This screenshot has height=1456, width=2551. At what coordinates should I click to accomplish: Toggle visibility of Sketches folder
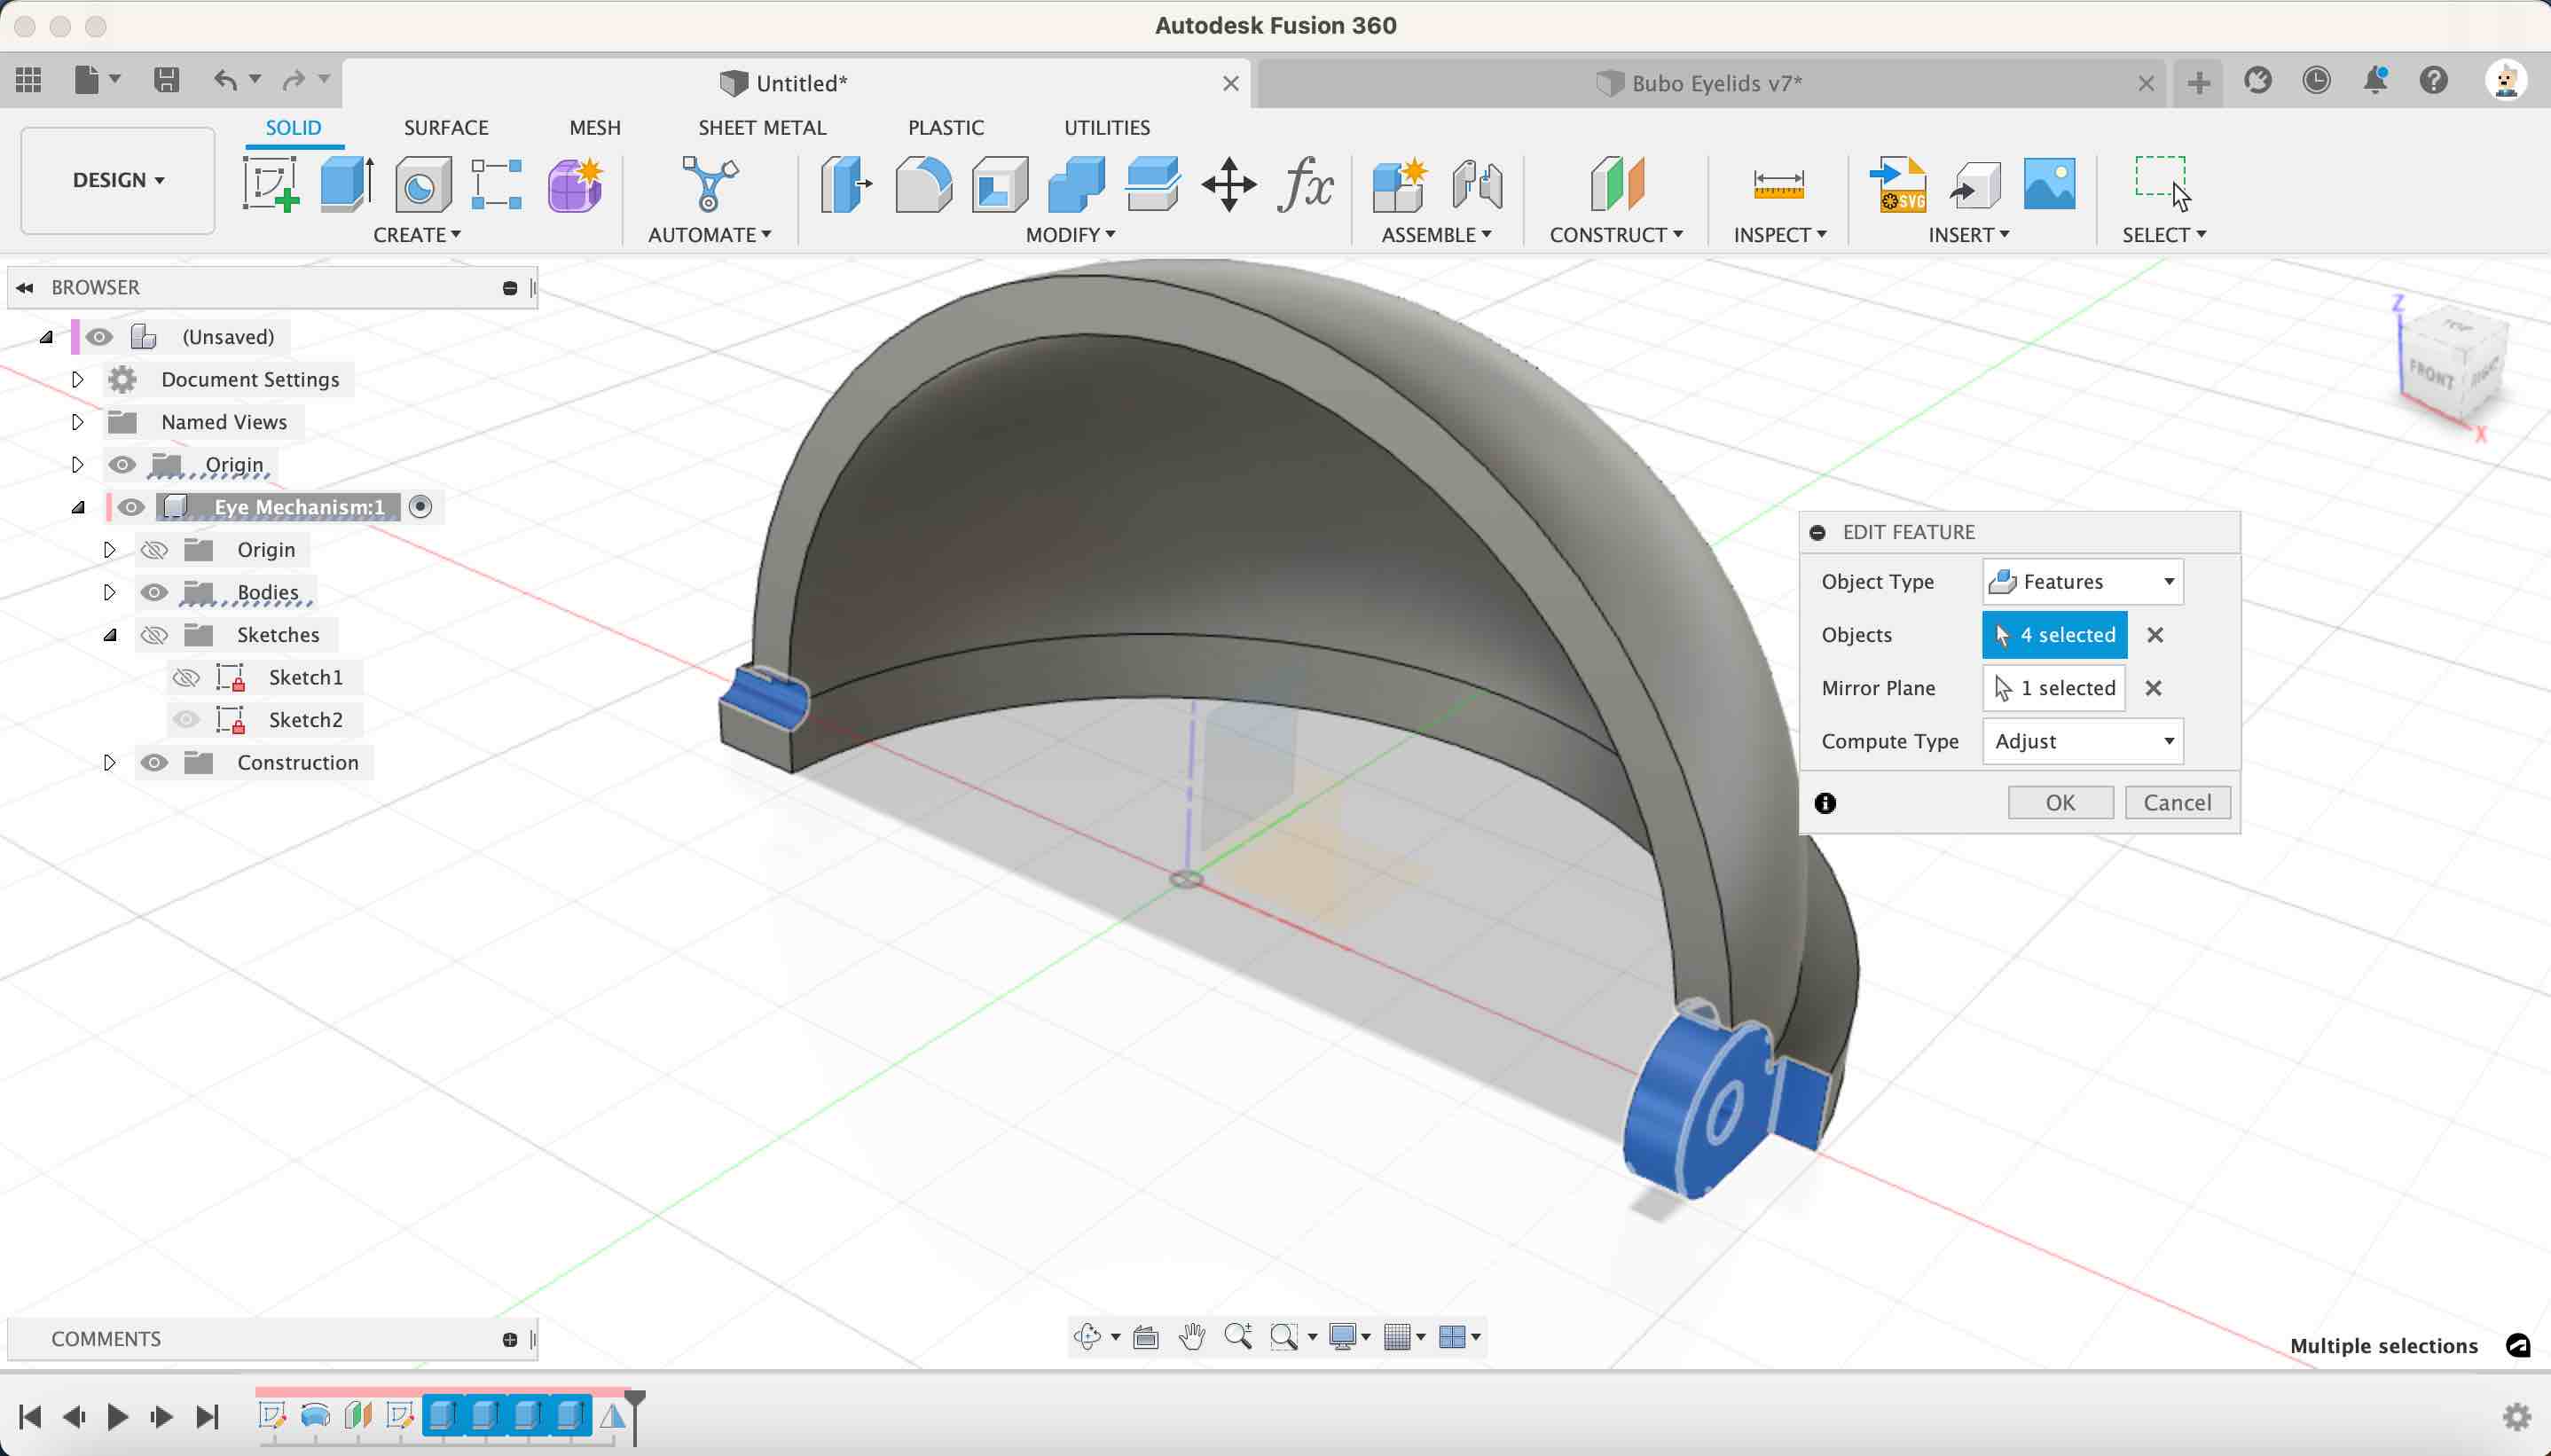tap(153, 634)
